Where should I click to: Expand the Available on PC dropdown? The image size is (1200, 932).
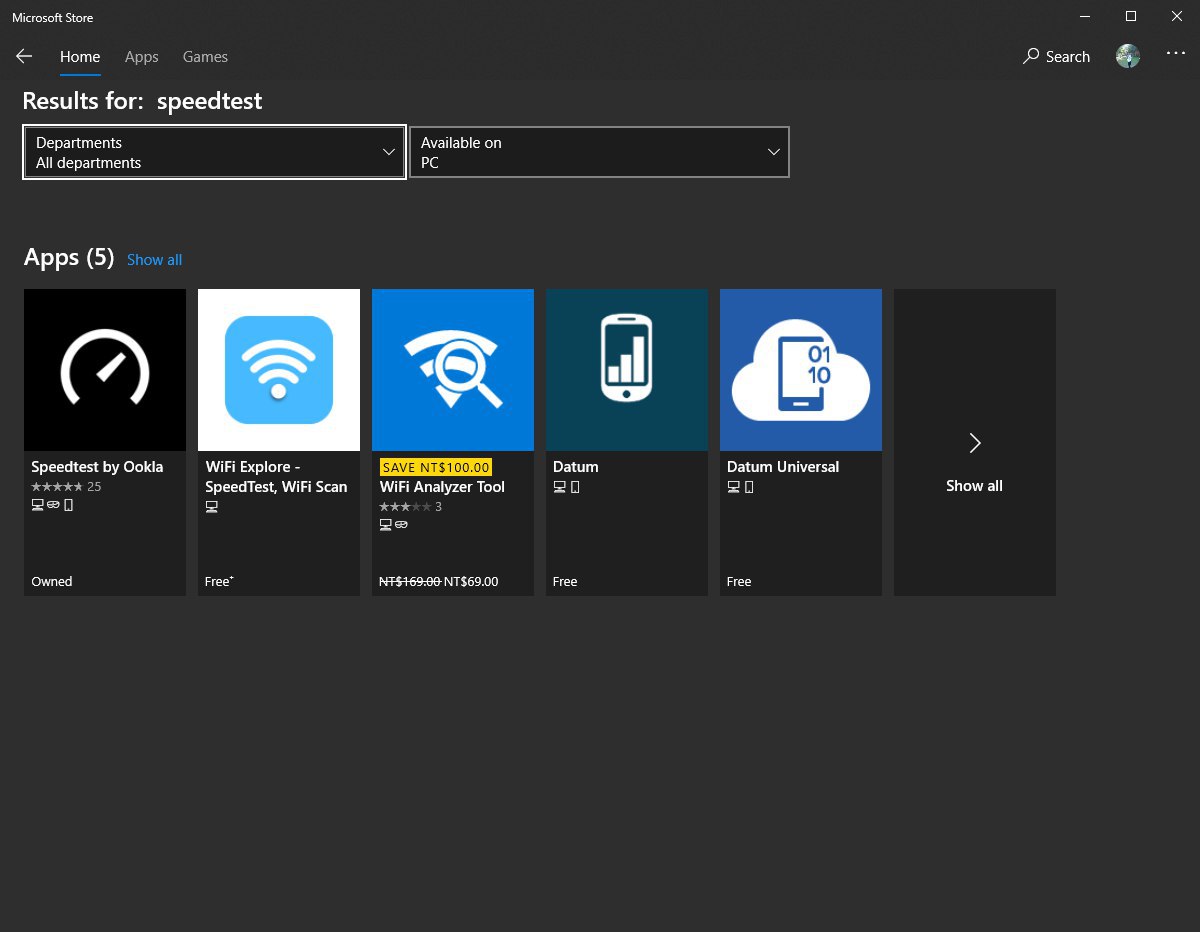600,152
